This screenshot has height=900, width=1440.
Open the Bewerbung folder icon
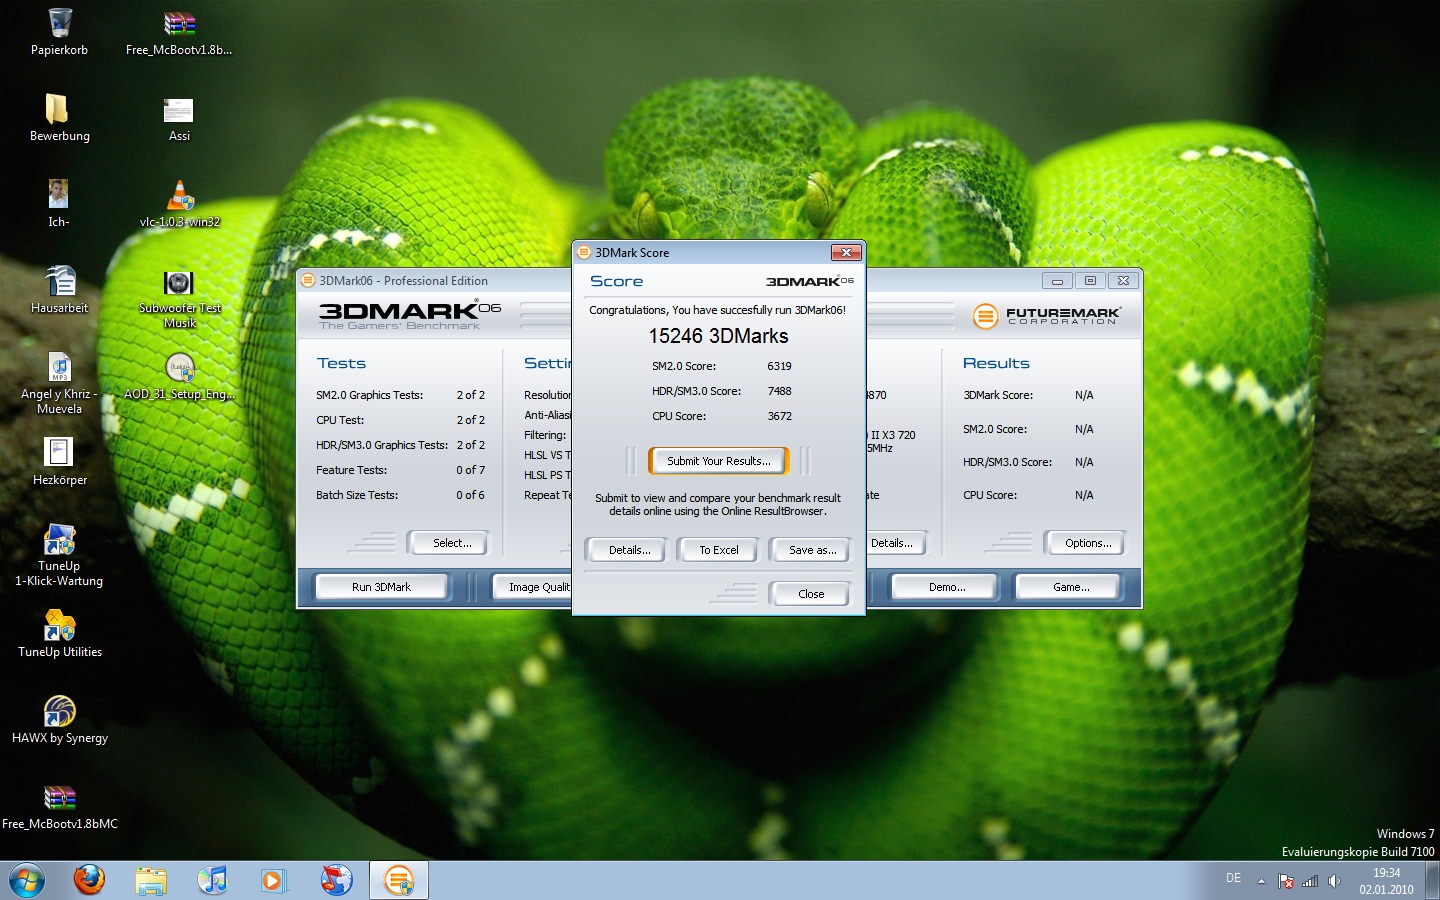pyautogui.click(x=59, y=118)
